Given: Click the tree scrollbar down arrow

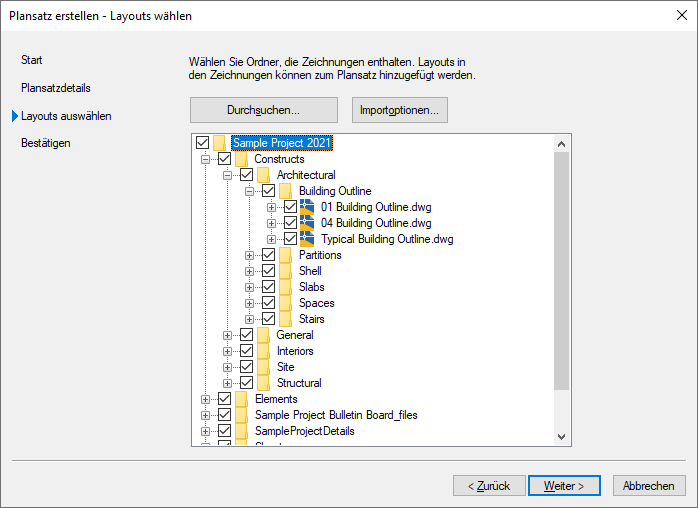Looking at the screenshot, I should click(562, 437).
